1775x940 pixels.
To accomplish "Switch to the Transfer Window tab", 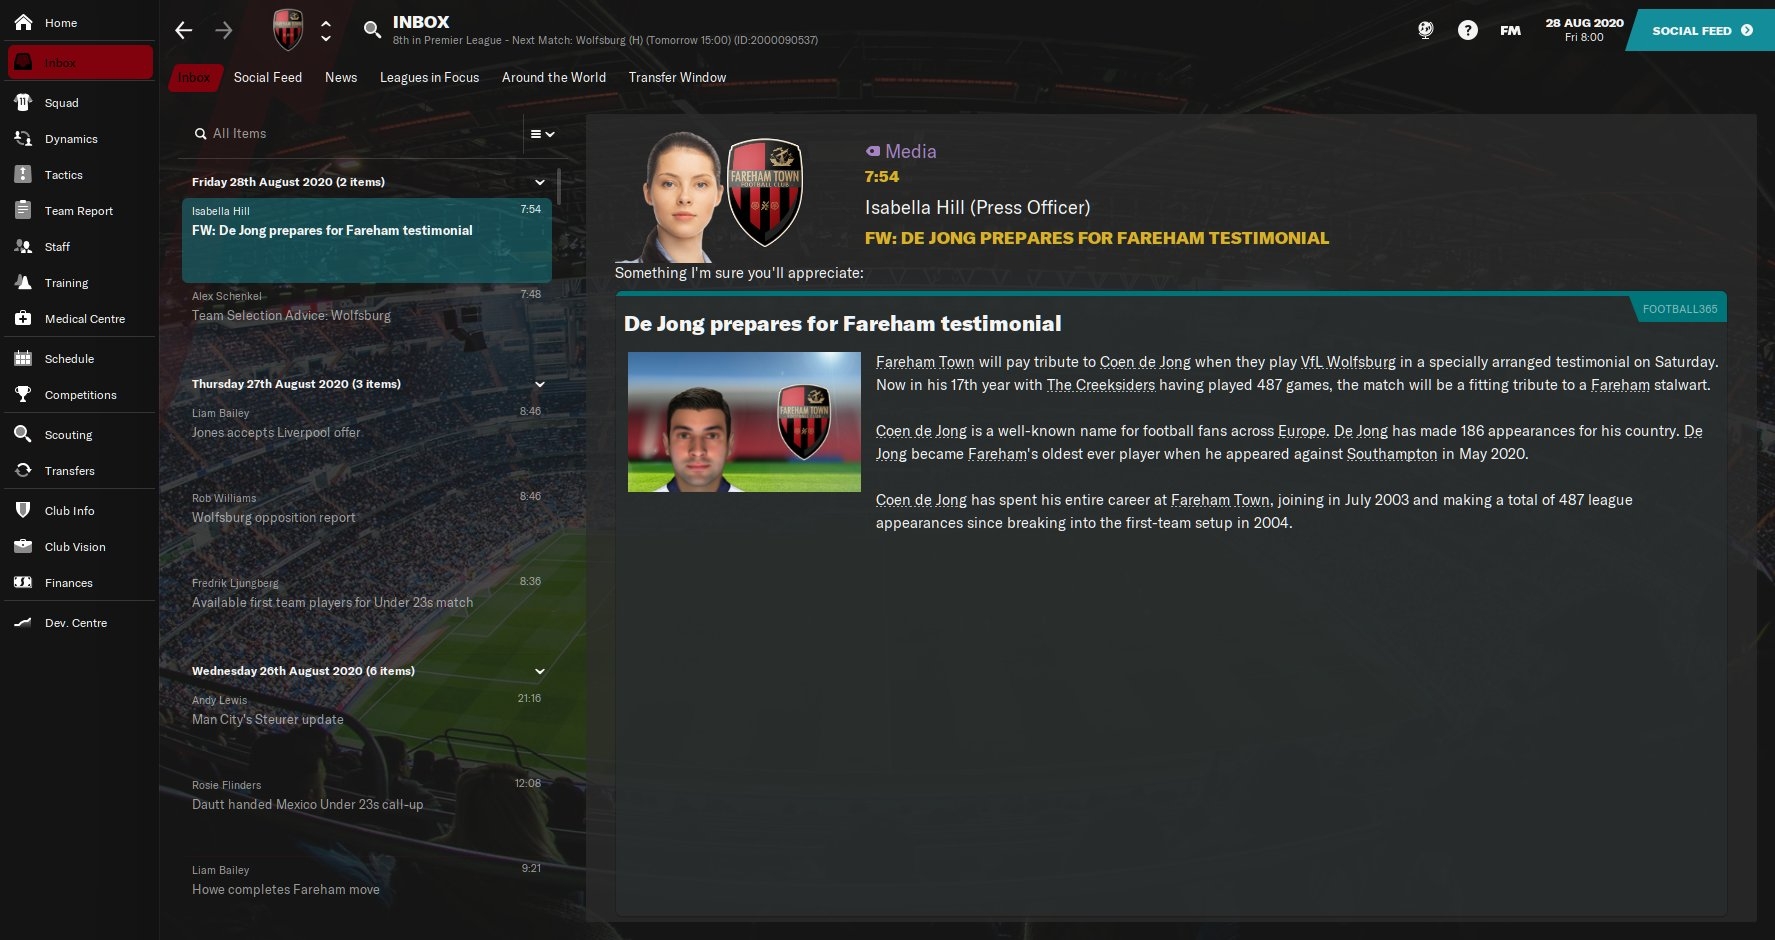I will click(x=677, y=77).
